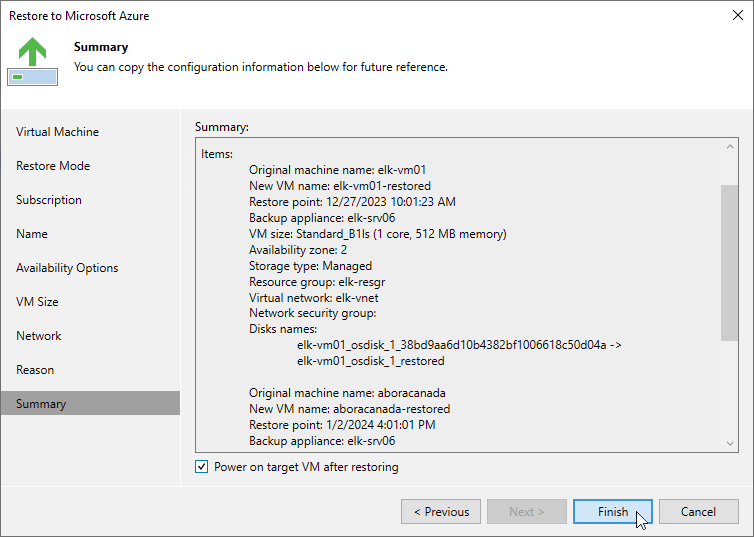
Task: Select the Summary step in sidebar
Action: click(90, 403)
